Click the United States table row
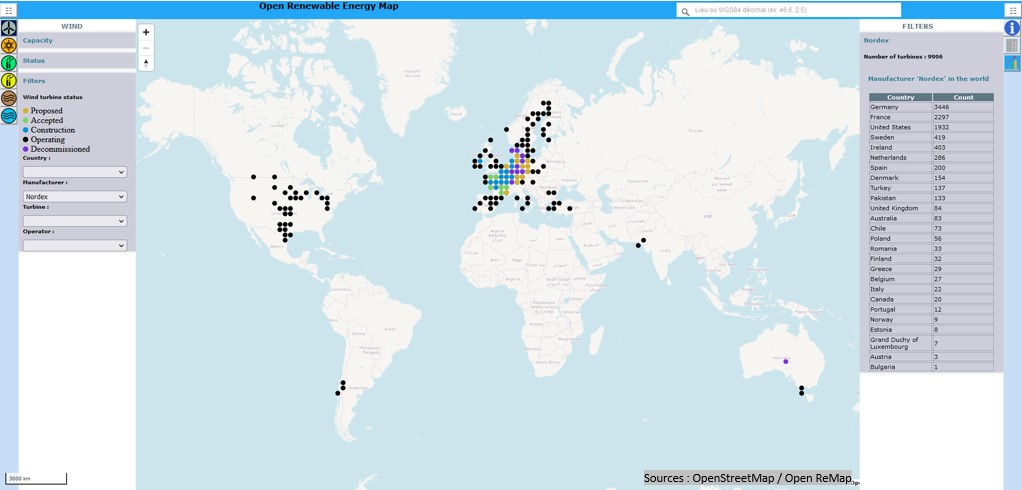 [x=931, y=127]
